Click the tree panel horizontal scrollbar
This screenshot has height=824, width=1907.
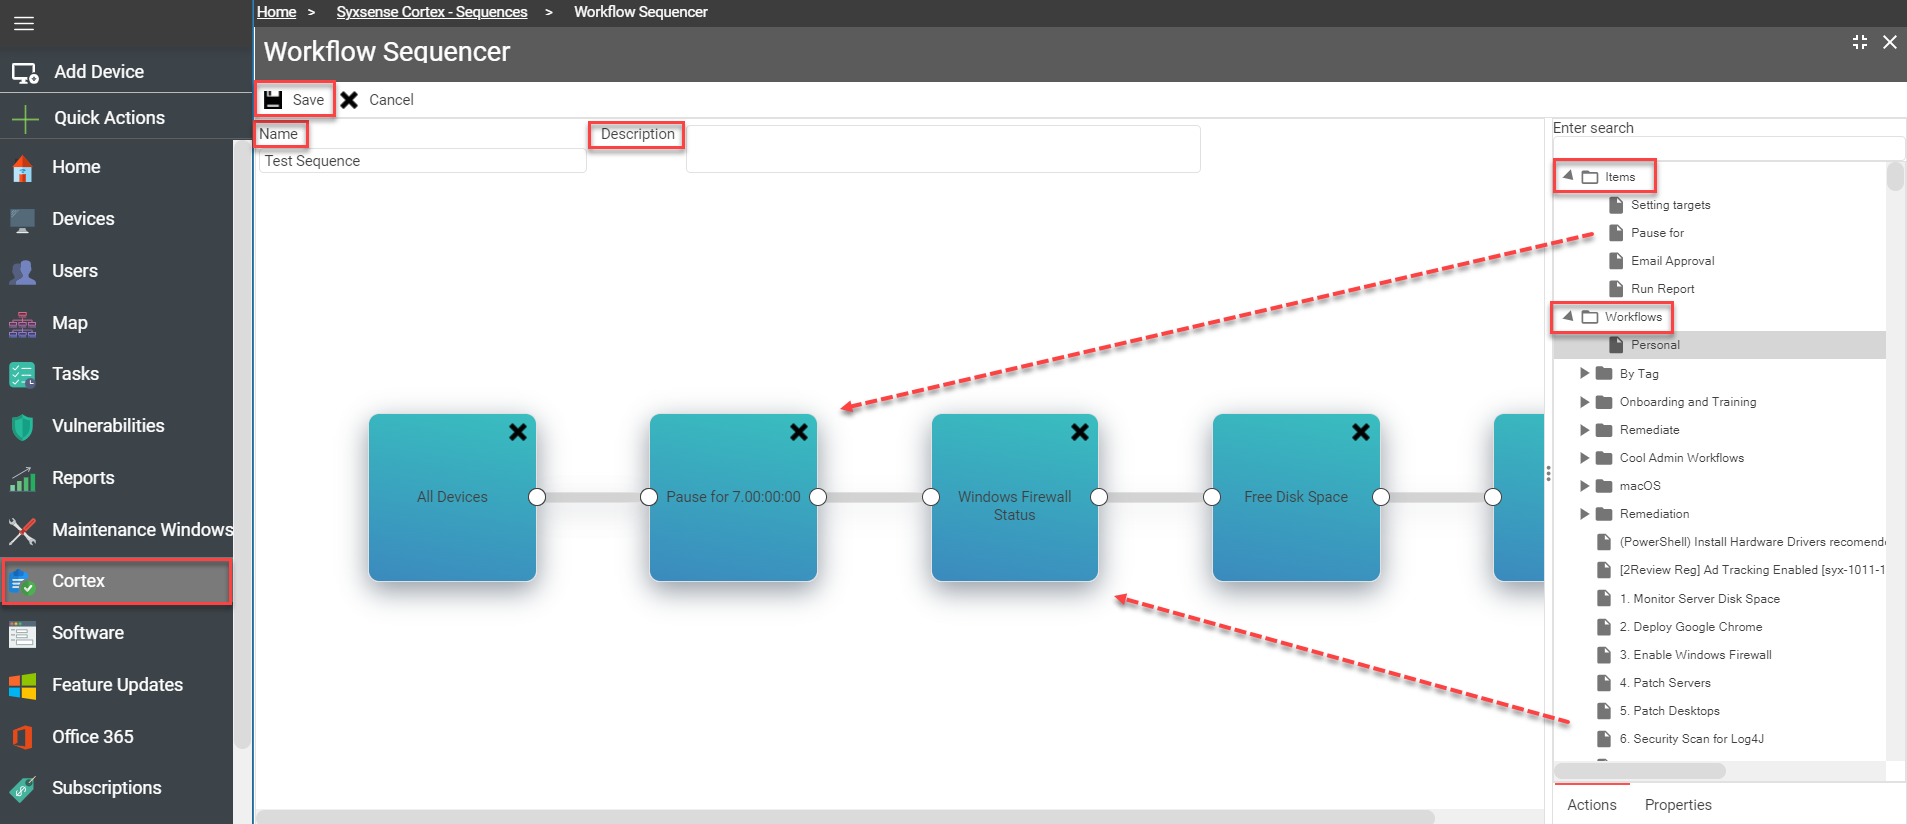(x=1640, y=771)
